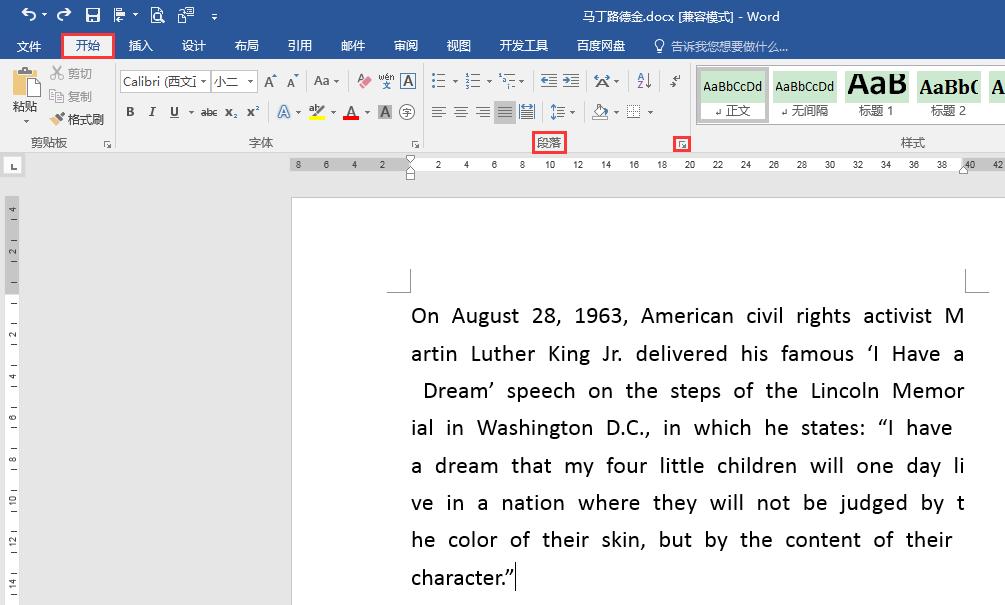The image size is (1005, 605).
Task: Apply red font color
Action: pos(351,112)
